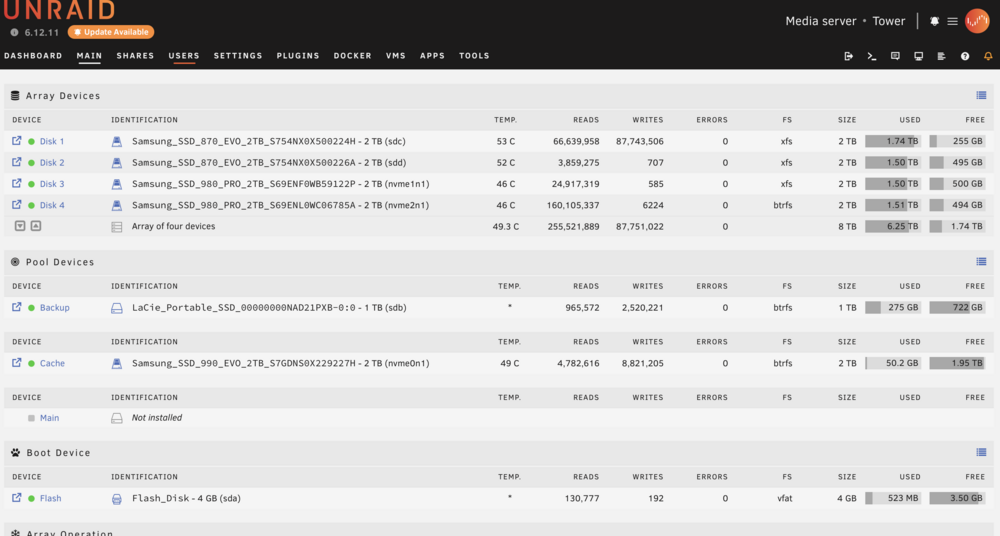Click the 'Not installed' text in Main row

pos(157,417)
